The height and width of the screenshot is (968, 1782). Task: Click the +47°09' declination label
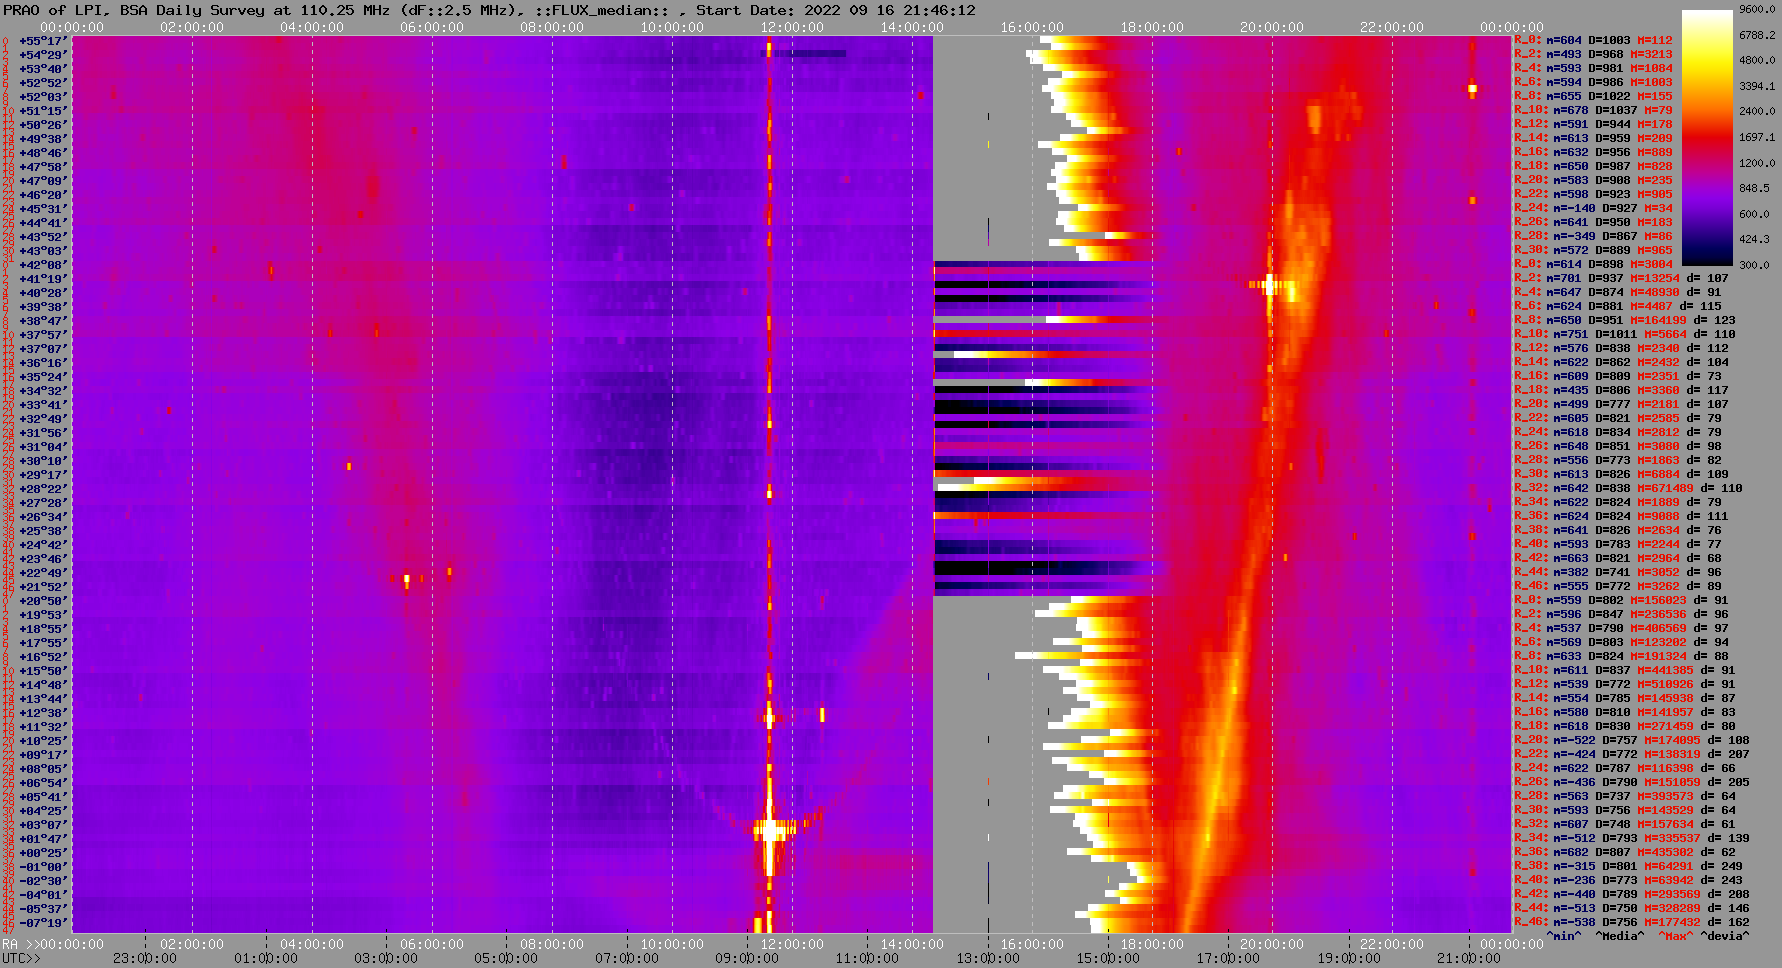(43, 181)
